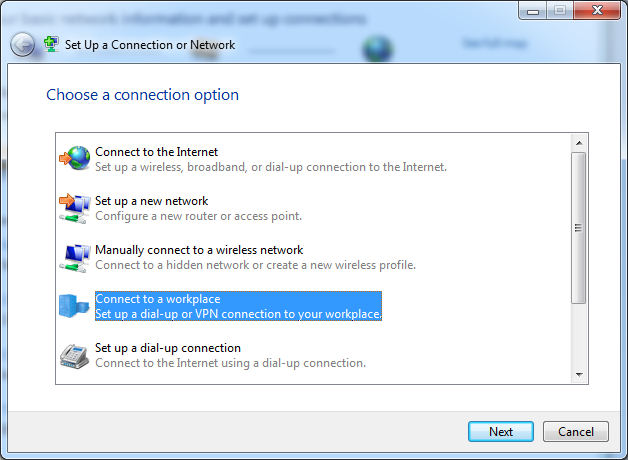The width and height of the screenshot is (628, 460).
Task: Click the scrollbar thumb in options list
Action: pyautogui.click(x=578, y=227)
